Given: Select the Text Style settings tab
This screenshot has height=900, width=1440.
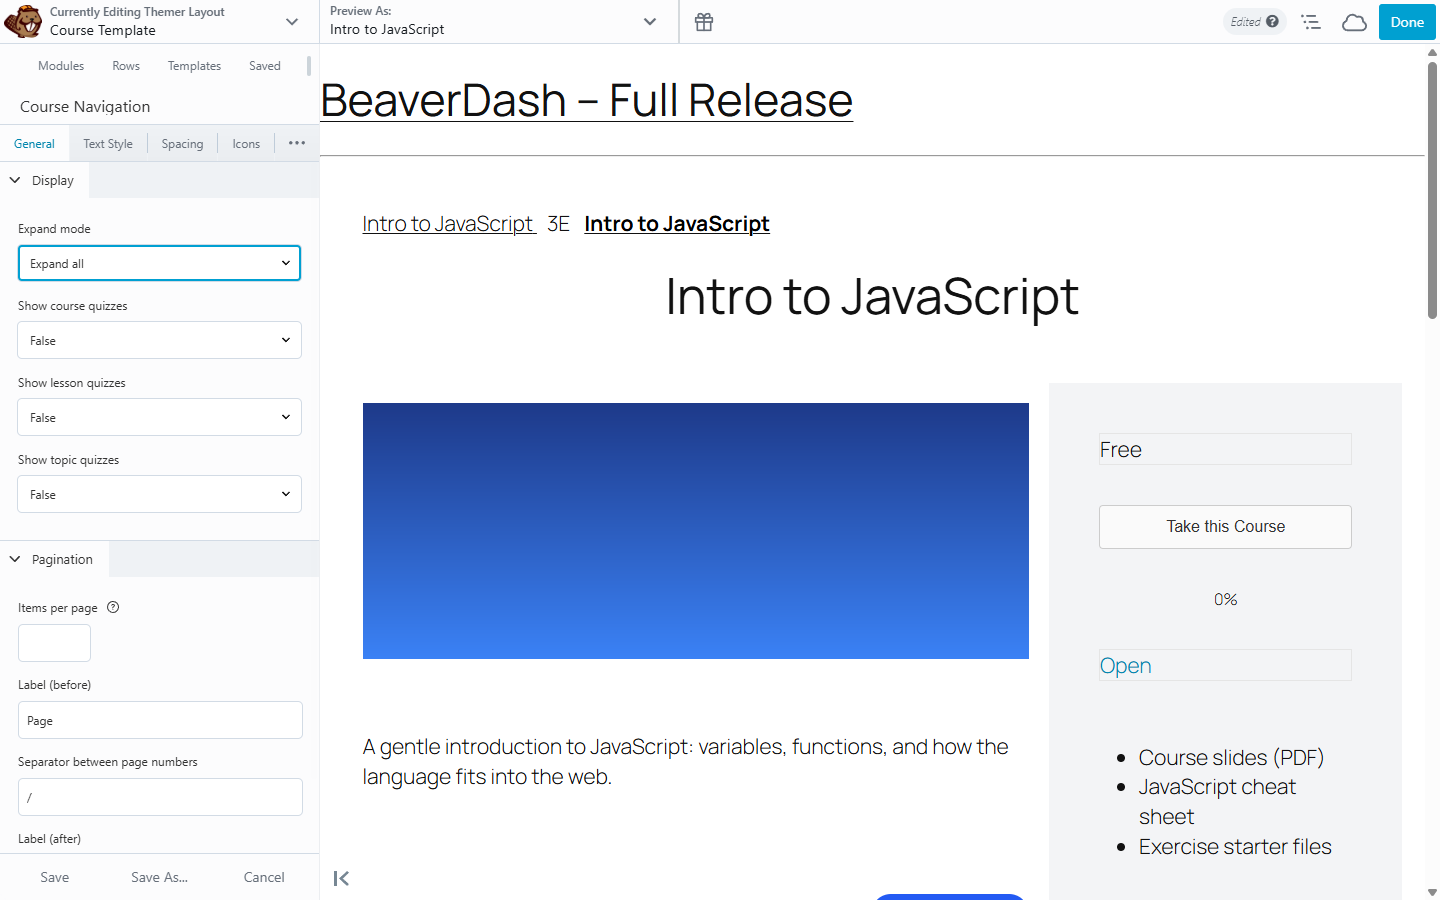Looking at the screenshot, I should pyautogui.click(x=108, y=144).
